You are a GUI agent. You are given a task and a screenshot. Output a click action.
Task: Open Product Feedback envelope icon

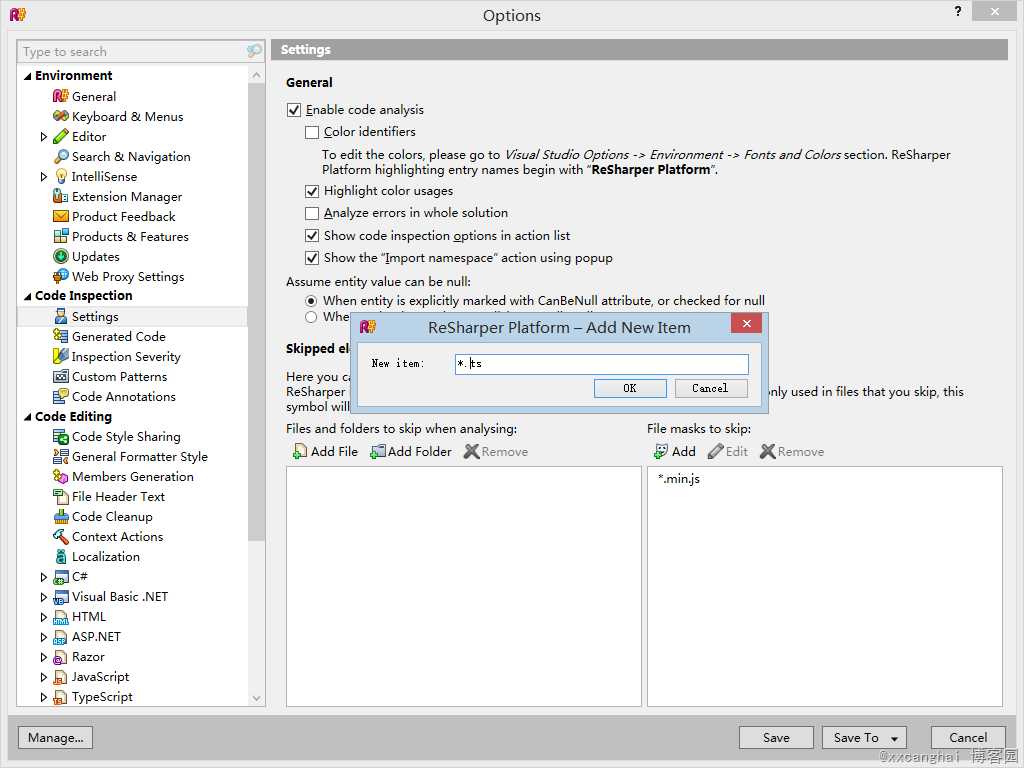pyautogui.click(x=60, y=216)
